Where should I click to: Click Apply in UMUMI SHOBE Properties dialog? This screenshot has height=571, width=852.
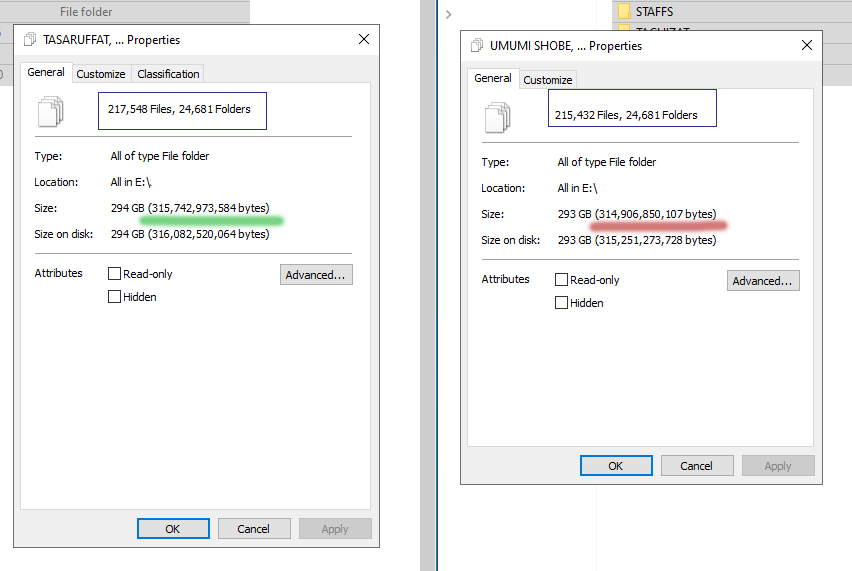coord(778,466)
